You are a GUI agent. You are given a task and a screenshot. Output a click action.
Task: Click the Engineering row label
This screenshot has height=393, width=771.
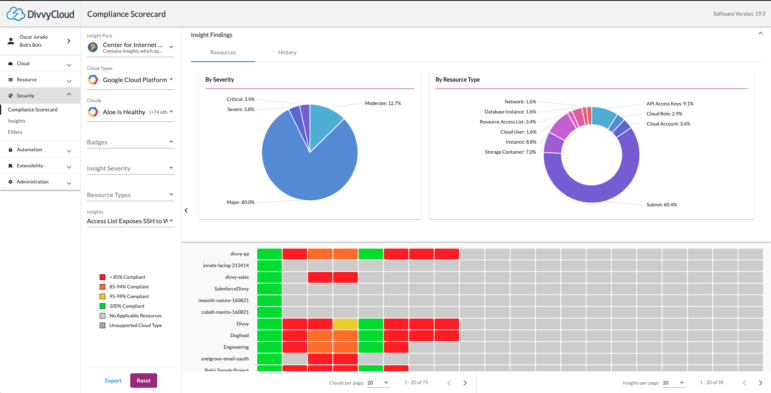click(x=237, y=347)
